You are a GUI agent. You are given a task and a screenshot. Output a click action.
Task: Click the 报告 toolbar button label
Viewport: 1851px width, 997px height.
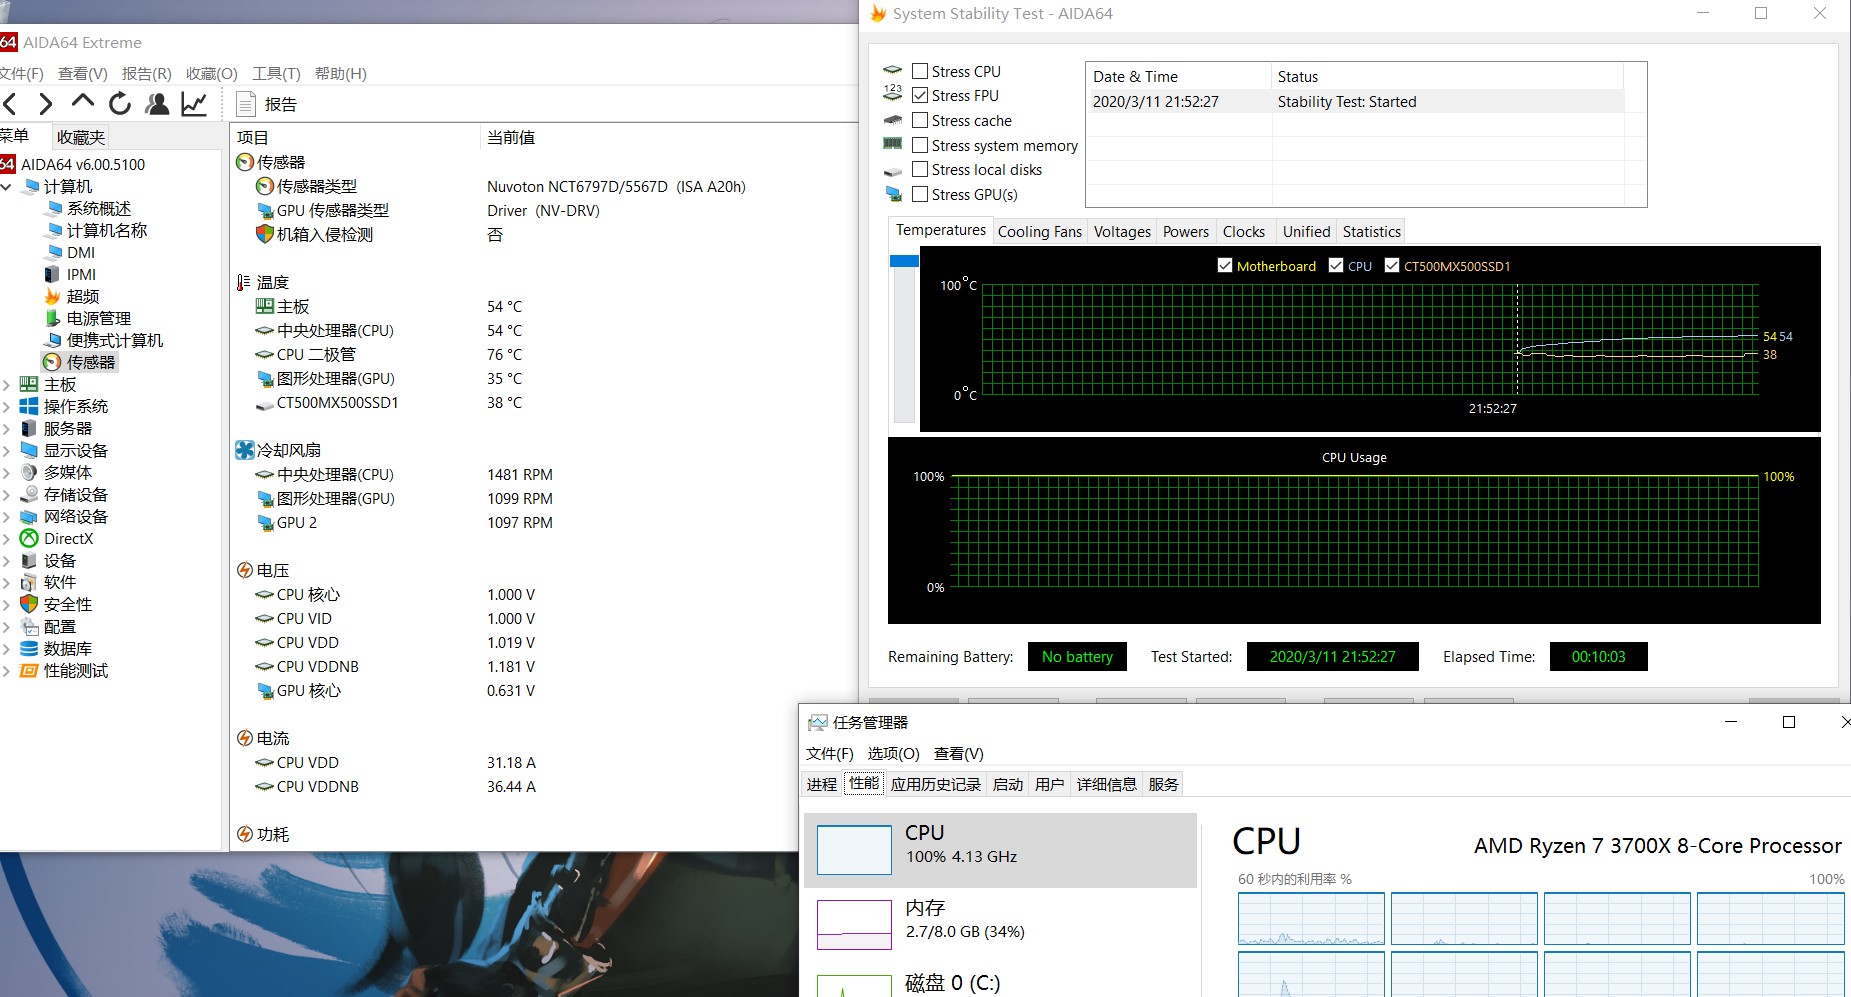[x=280, y=104]
